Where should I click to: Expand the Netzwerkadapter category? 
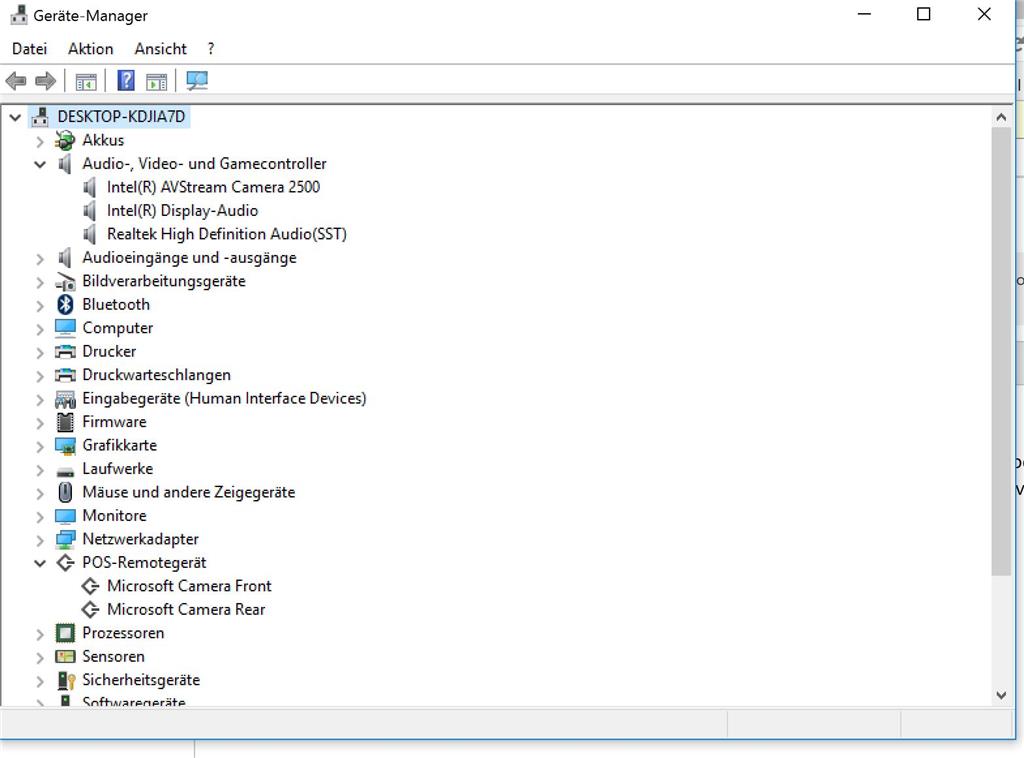(x=40, y=541)
